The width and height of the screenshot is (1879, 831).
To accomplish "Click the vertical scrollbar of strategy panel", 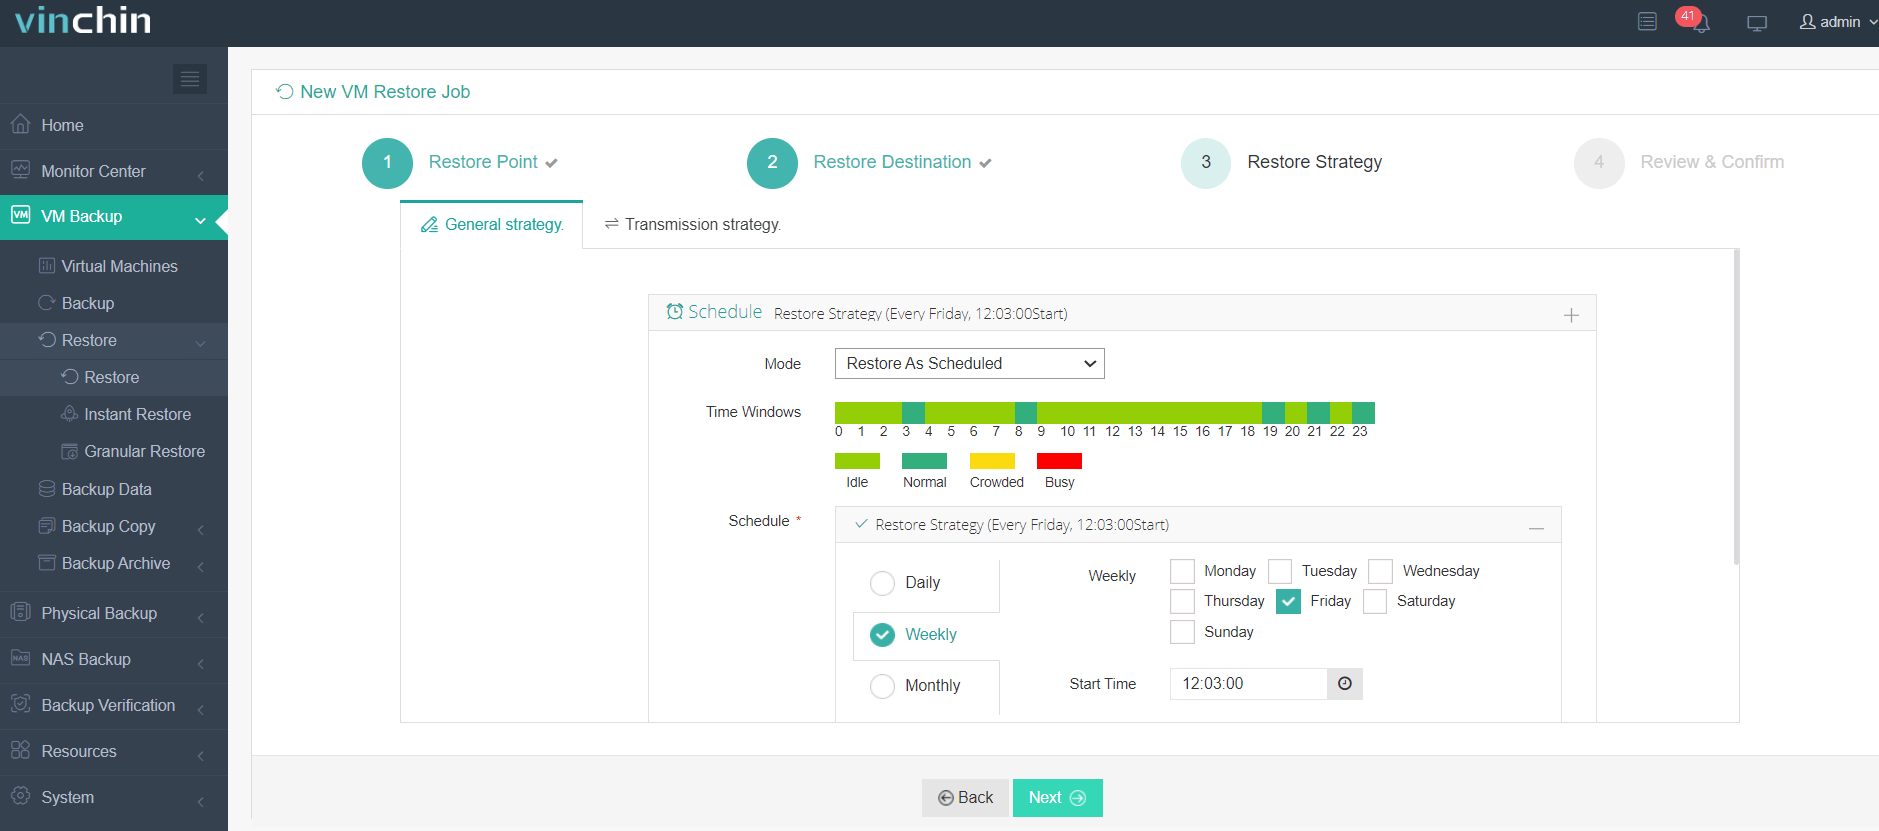I will [x=1736, y=407].
